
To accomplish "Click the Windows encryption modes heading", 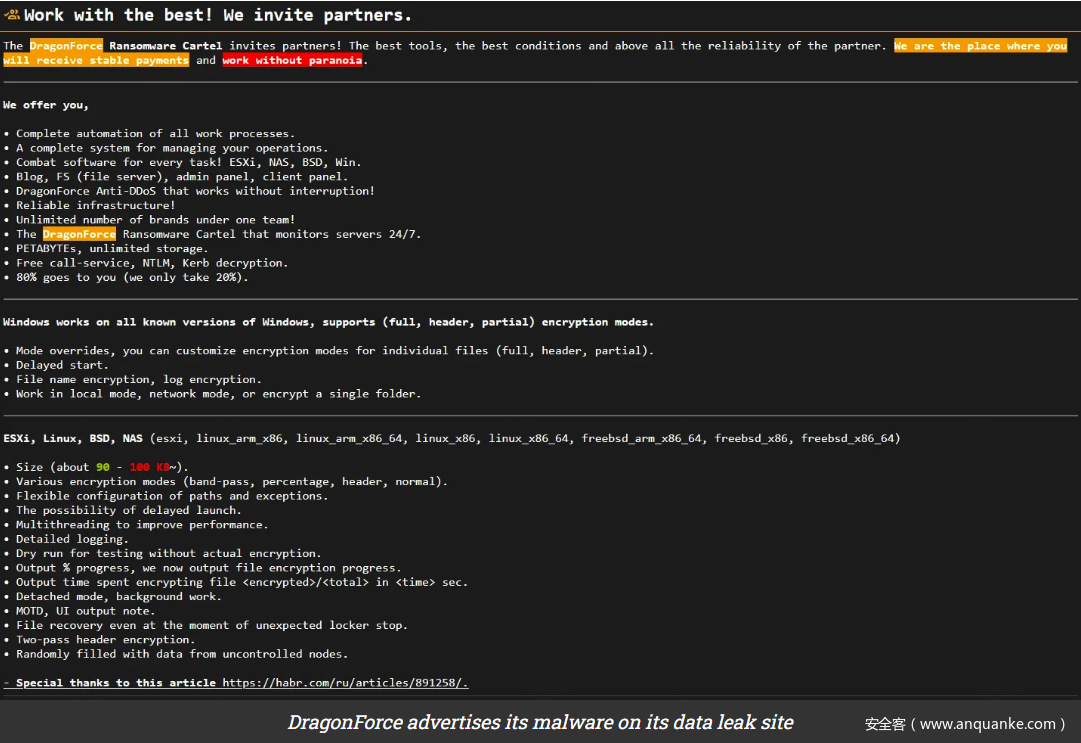I will click(328, 322).
